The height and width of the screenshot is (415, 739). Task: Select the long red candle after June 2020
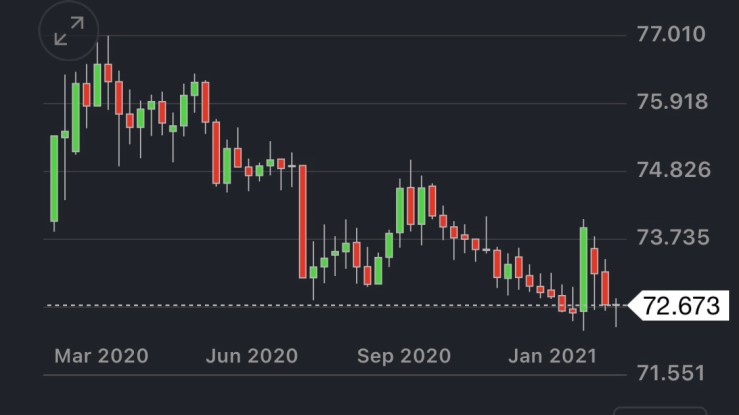[302, 221]
